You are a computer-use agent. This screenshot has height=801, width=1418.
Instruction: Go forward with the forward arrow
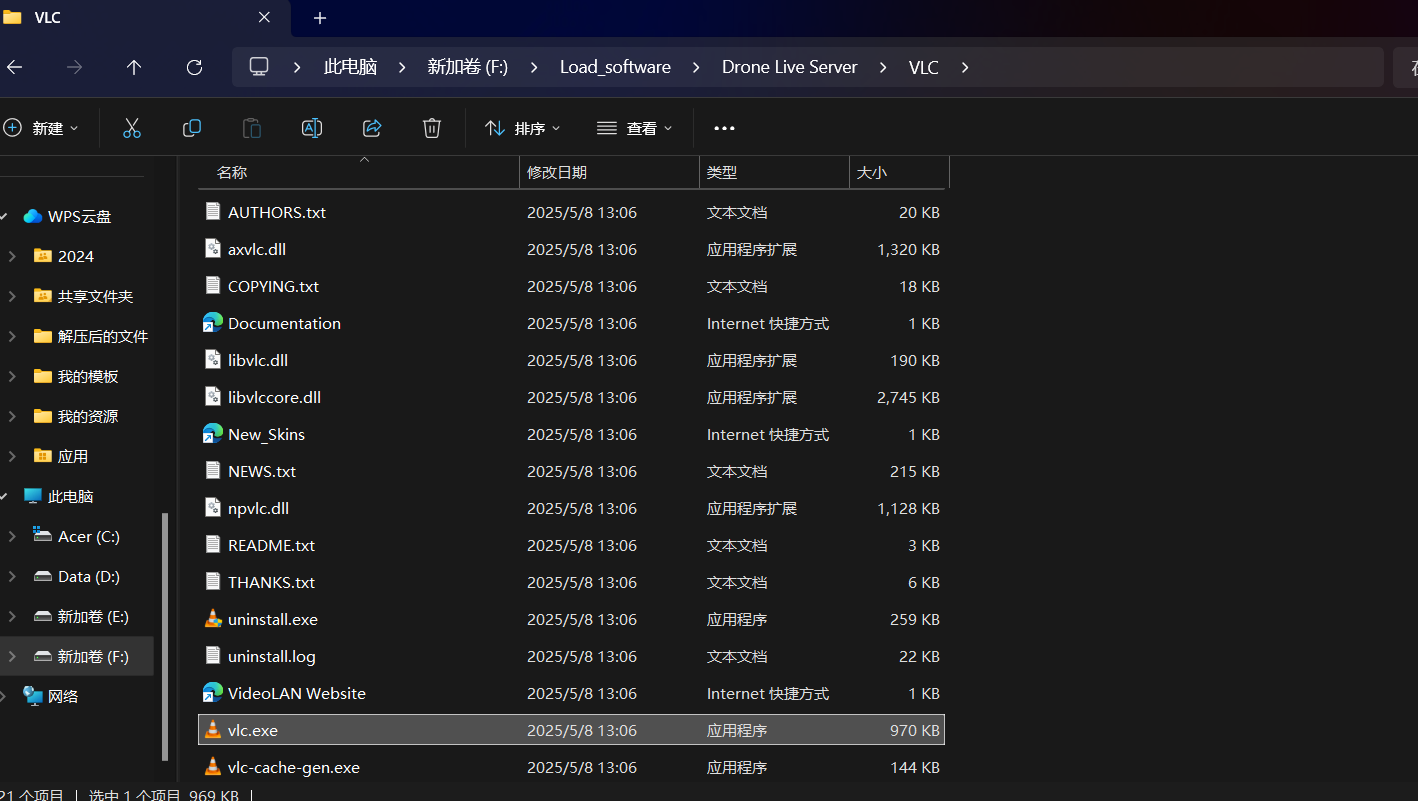tap(74, 67)
